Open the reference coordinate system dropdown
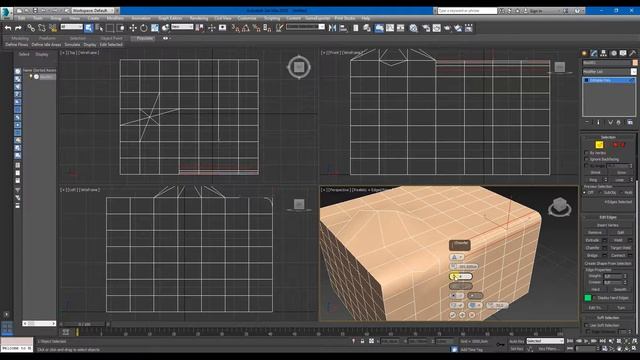Image resolution: width=640 pixels, height=360 pixels. click(x=182, y=27)
